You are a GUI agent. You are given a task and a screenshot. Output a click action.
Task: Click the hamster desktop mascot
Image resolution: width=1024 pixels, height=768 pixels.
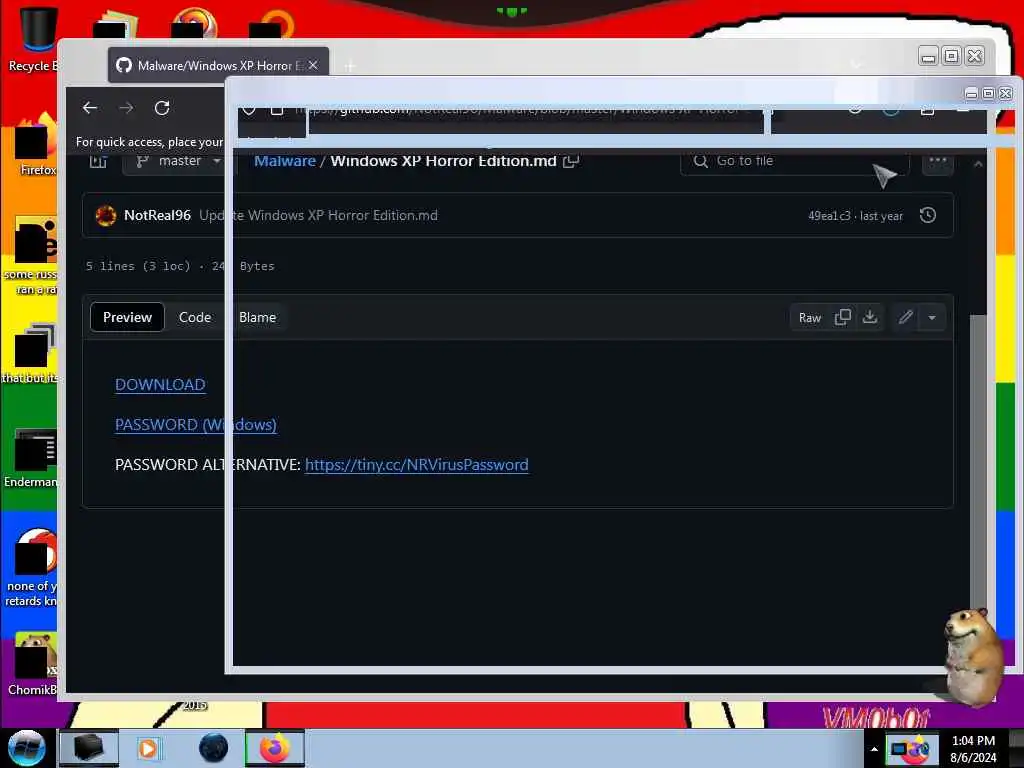pyautogui.click(x=973, y=656)
